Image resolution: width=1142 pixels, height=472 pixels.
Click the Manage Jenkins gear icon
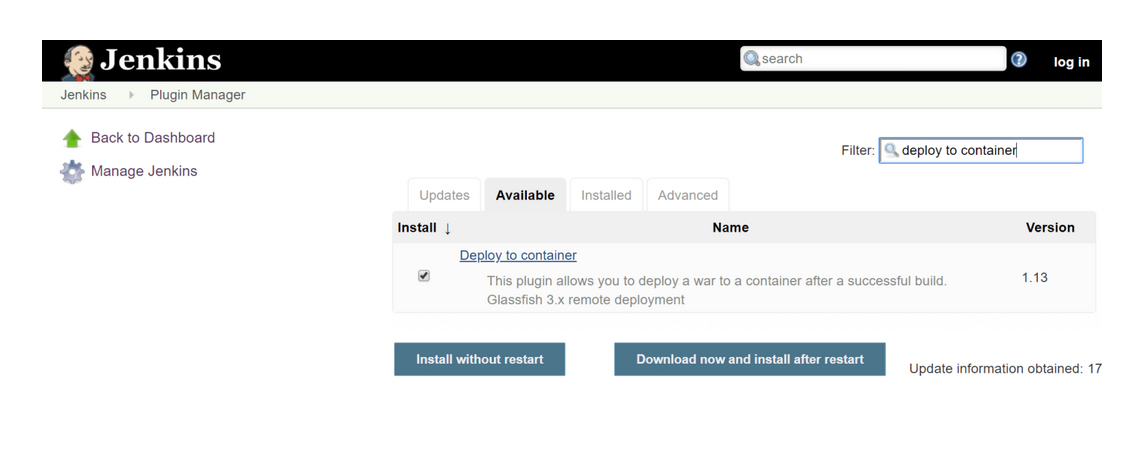click(x=71, y=172)
